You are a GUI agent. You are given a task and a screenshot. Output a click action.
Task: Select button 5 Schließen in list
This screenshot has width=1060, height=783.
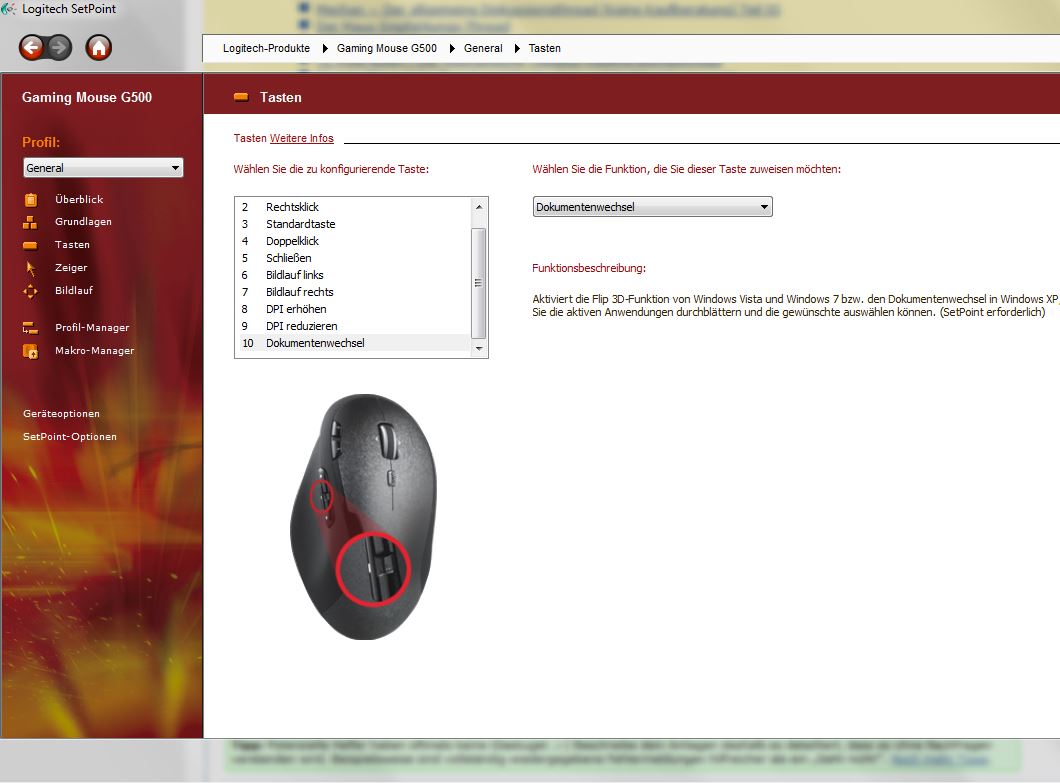point(354,258)
